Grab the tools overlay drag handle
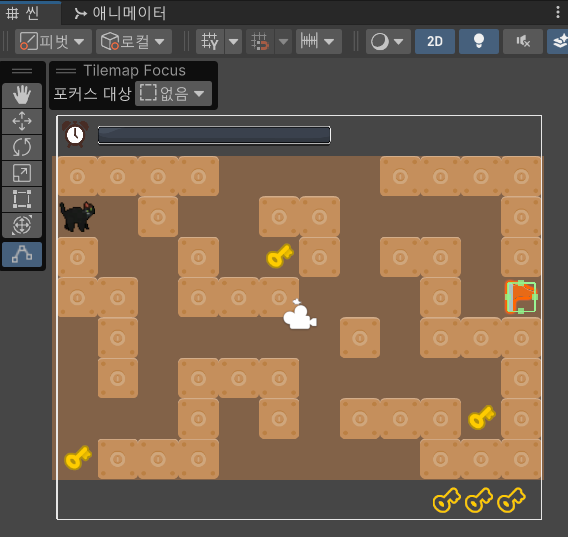The width and height of the screenshot is (568, 537). (22, 71)
